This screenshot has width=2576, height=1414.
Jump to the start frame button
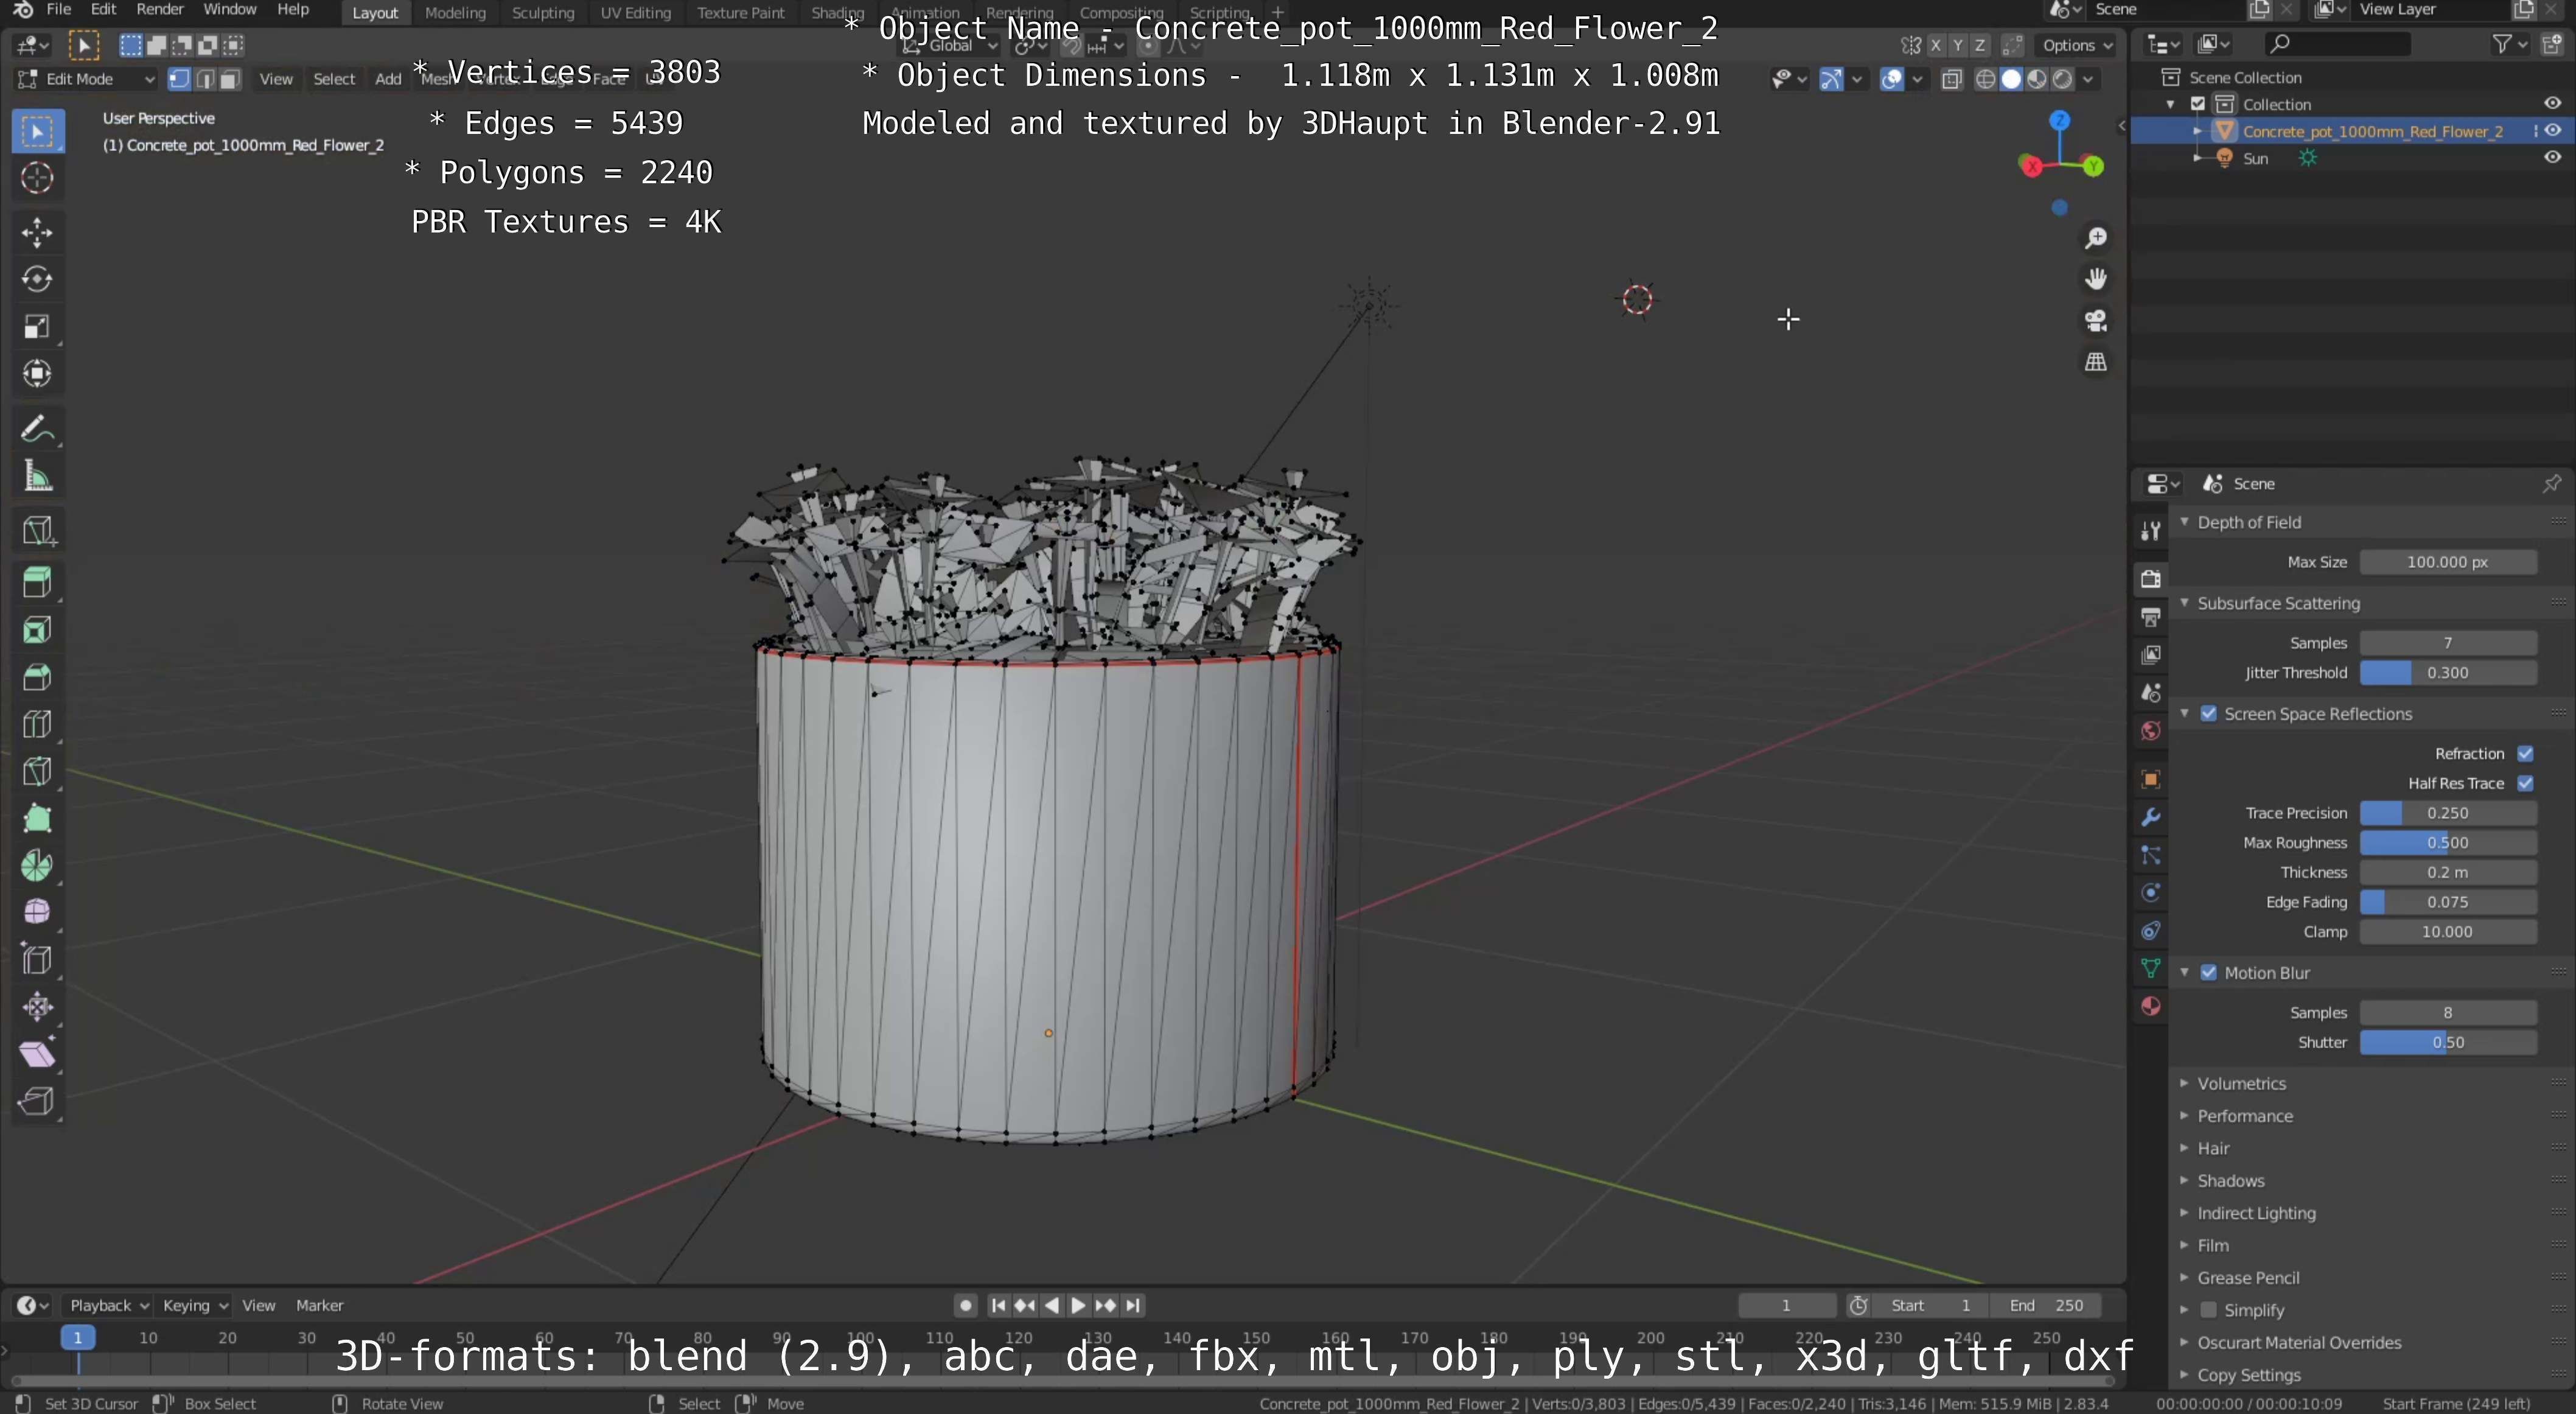coord(998,1305)
